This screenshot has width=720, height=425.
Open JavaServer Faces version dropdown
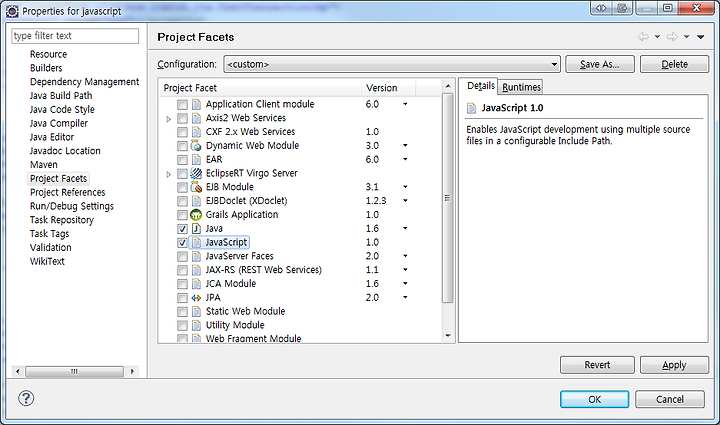coord(405,256)
